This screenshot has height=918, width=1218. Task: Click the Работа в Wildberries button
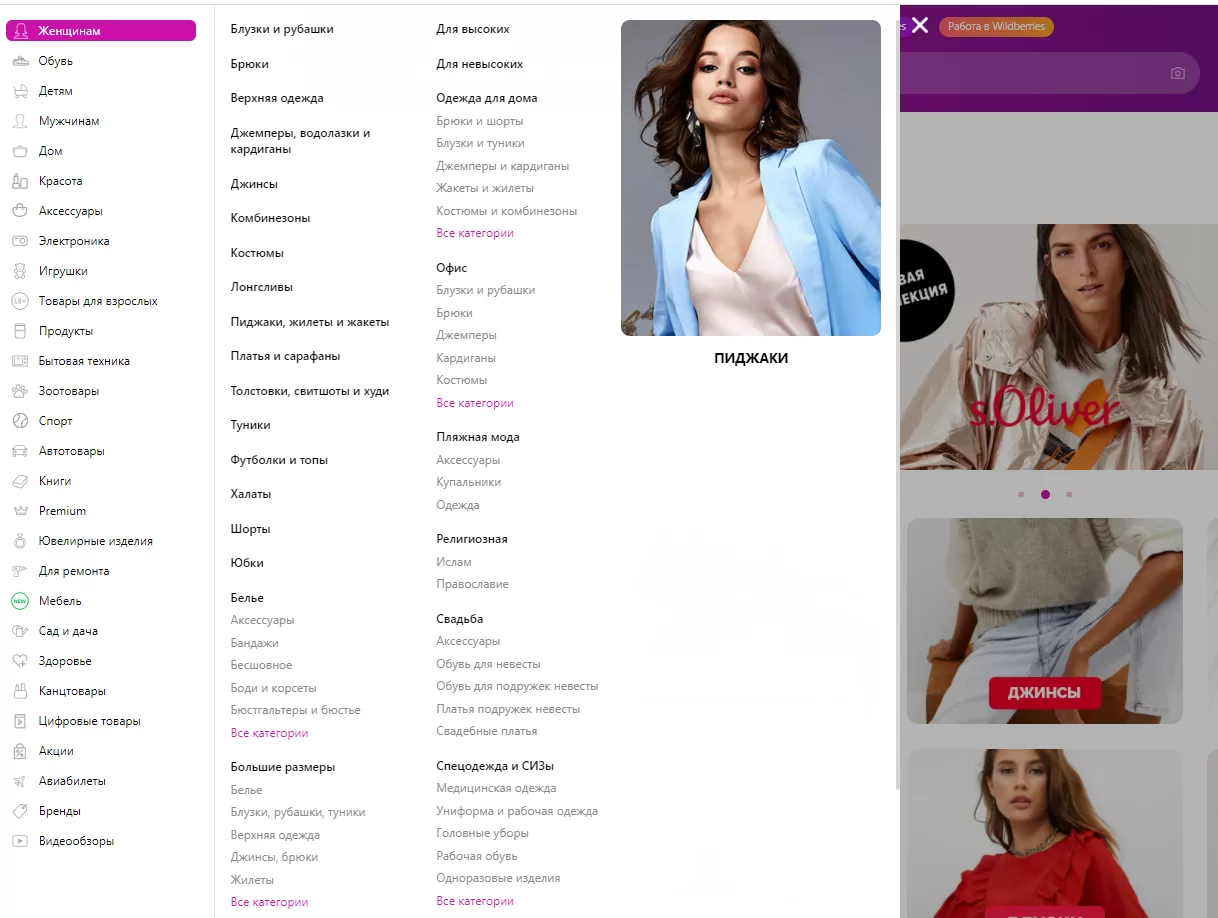tap(996, 26)
